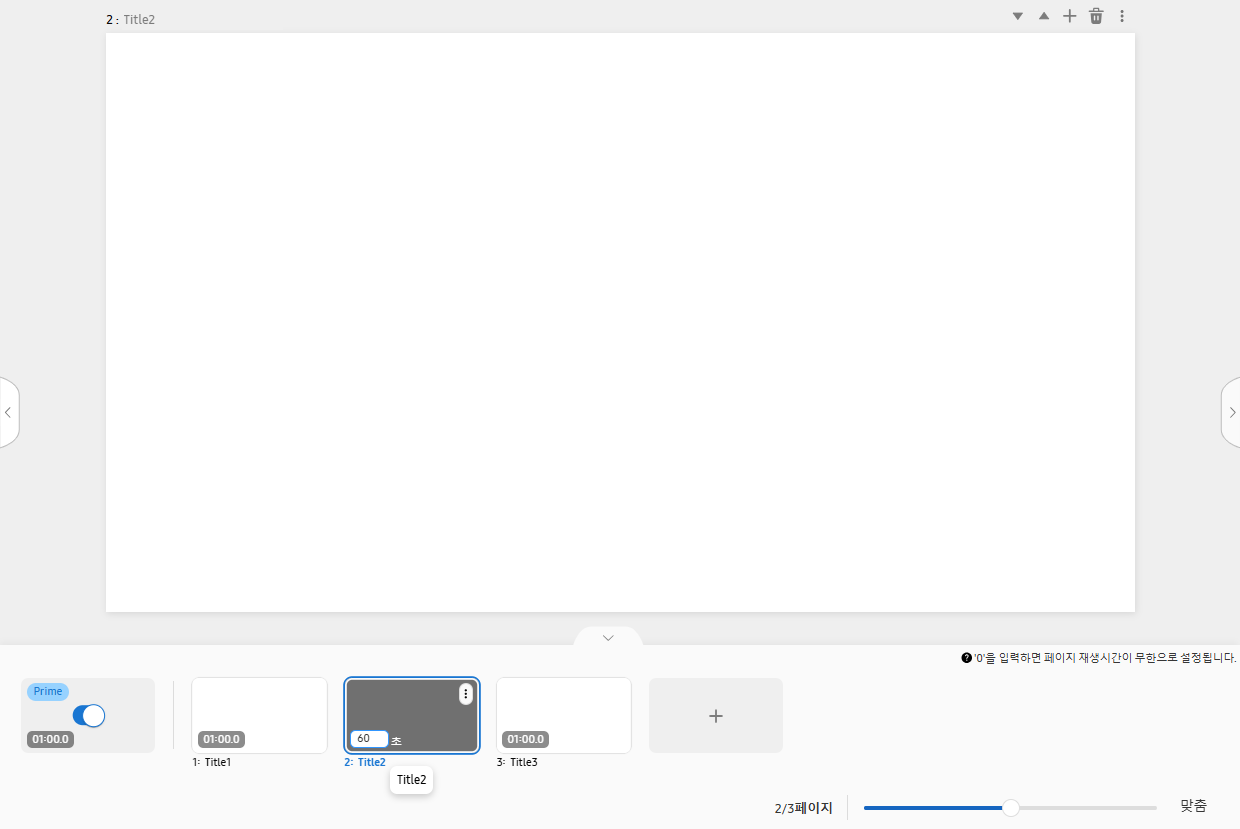
Task: Click the 60 seconds duration field
Action: [369, 739]
